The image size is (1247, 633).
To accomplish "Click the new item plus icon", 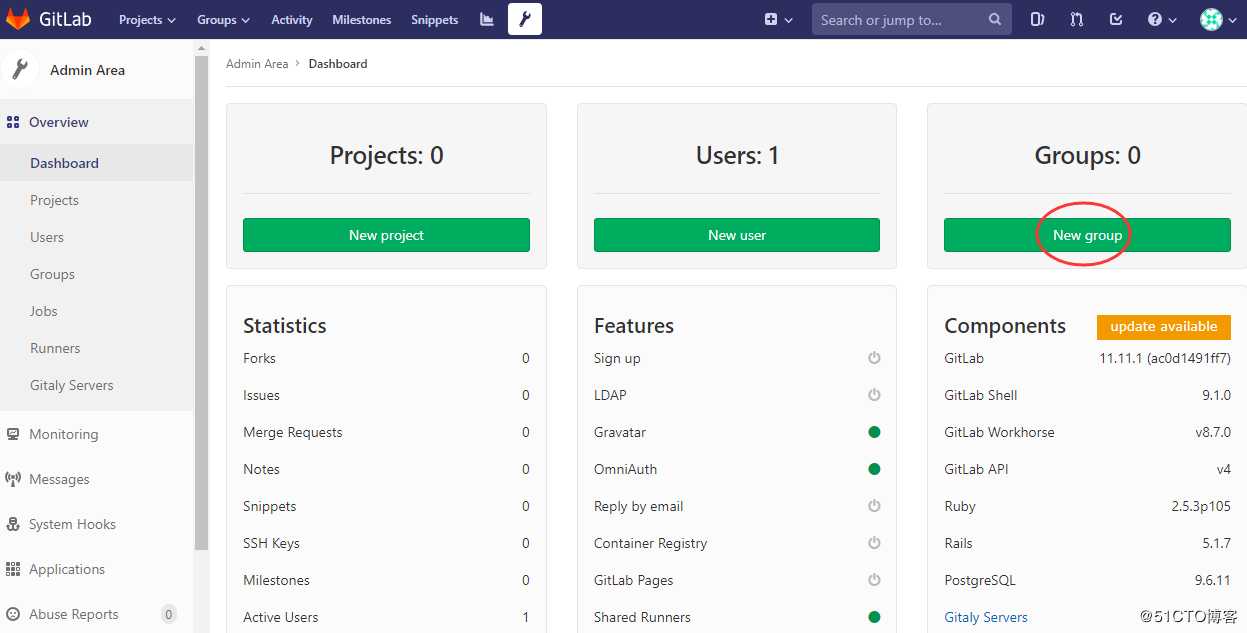I will pos(771,19).
